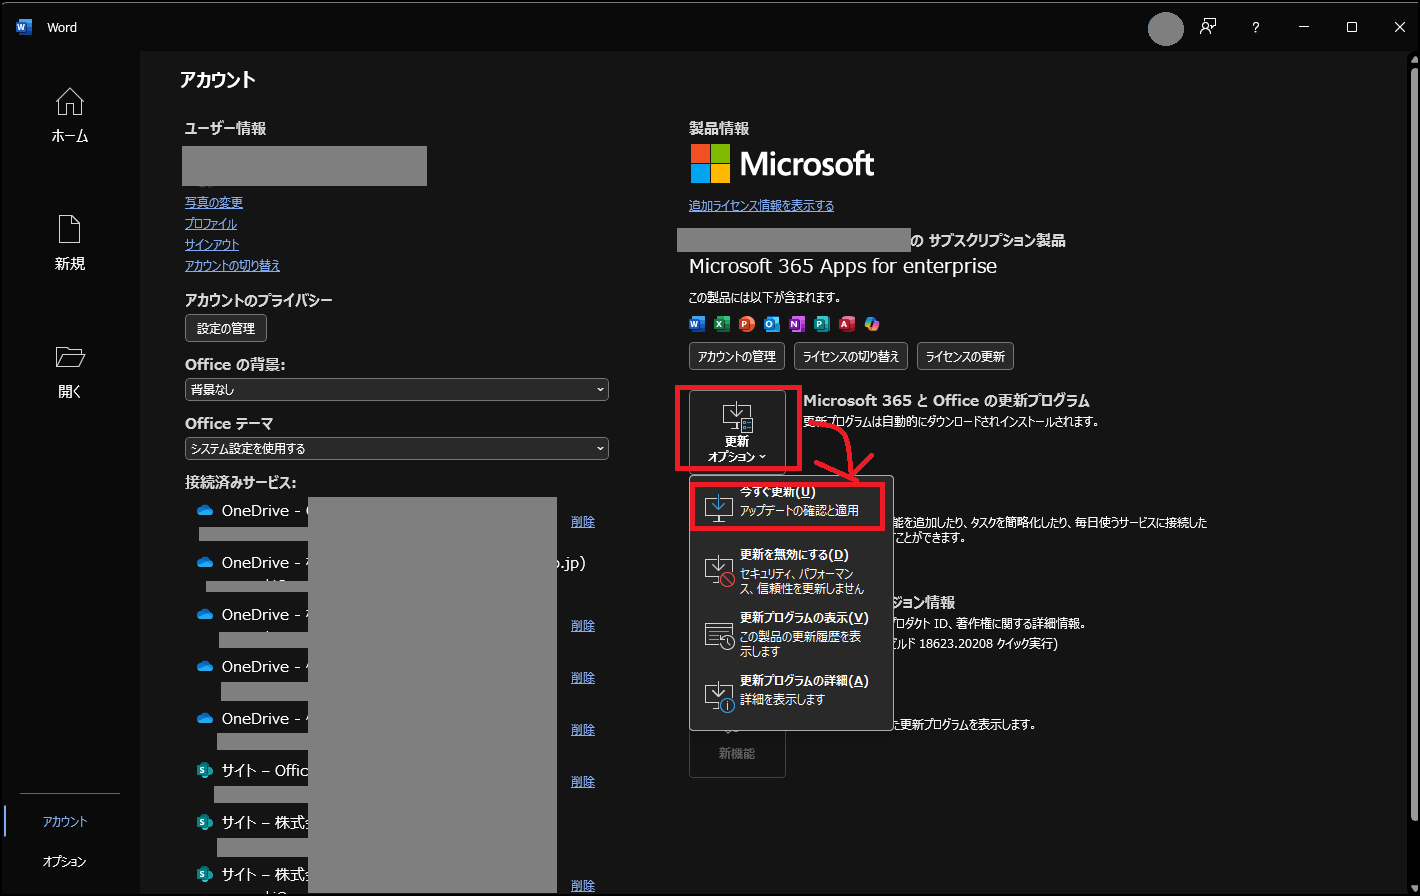Click the Access icon under included products

click(847, 324)
